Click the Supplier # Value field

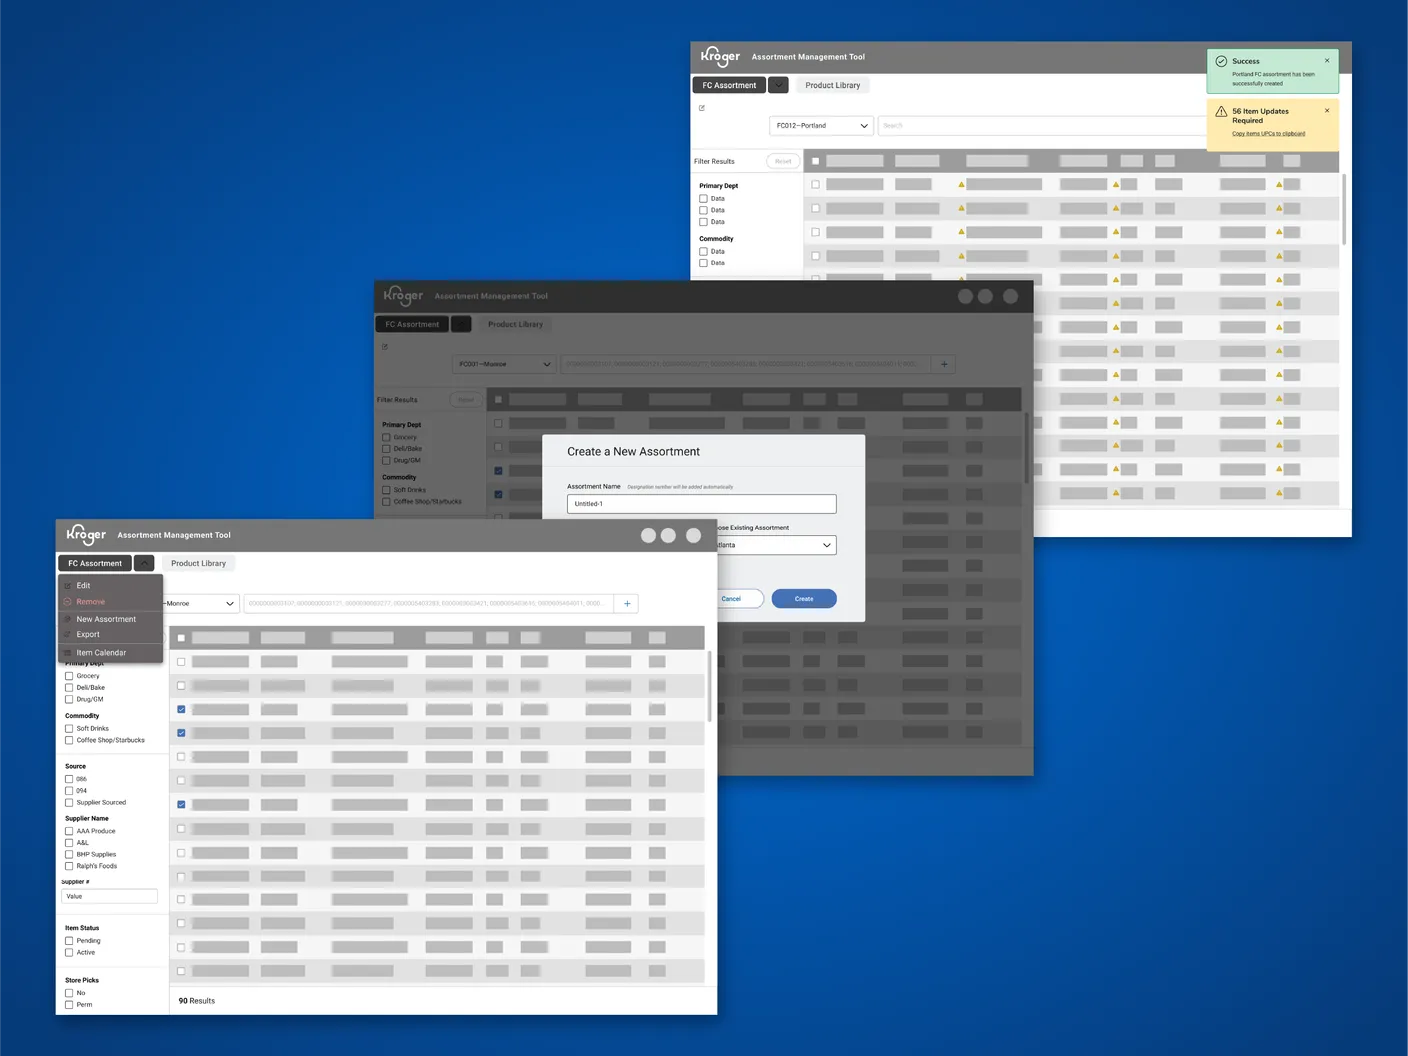(x=109, y=896)
